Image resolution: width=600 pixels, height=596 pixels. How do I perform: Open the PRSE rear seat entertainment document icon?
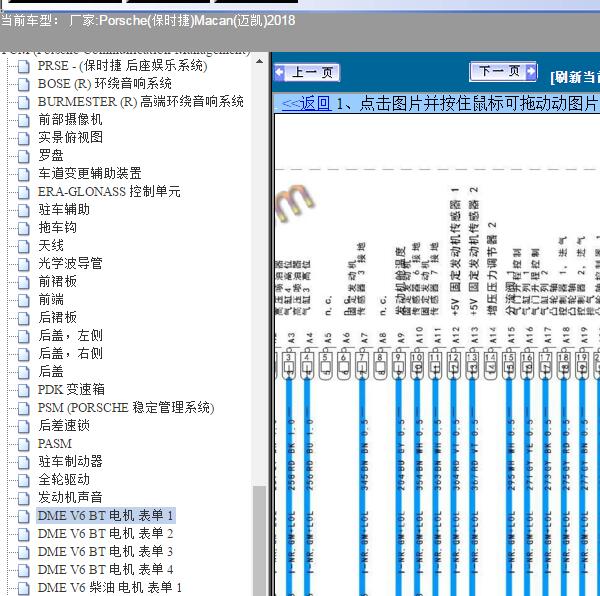click(23, 67)
